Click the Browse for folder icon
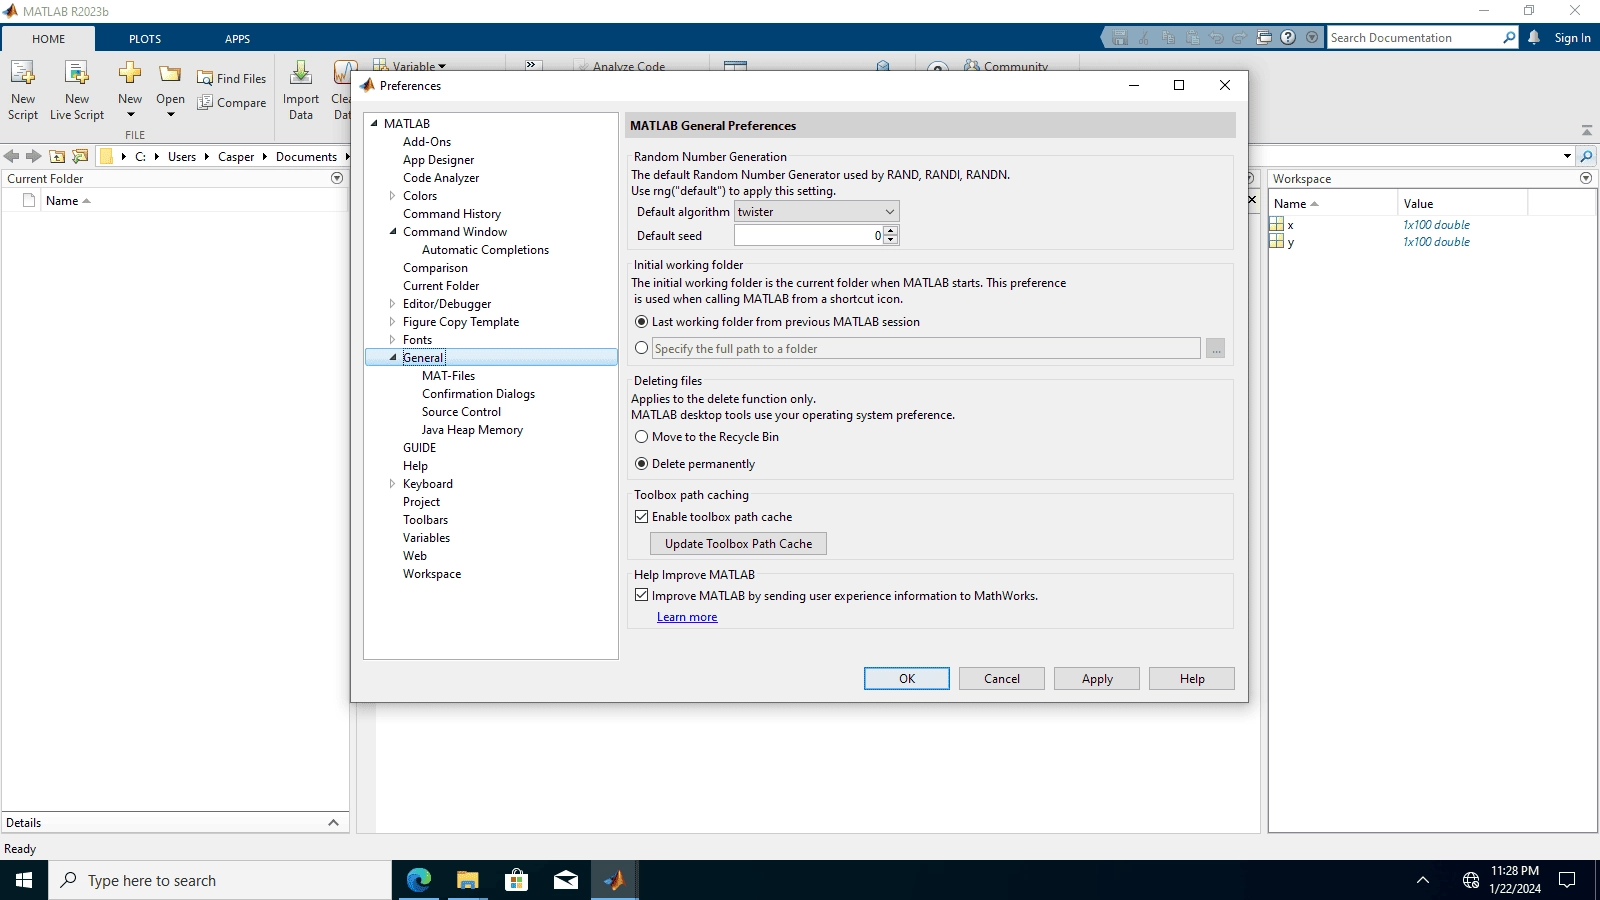 (80, 157)
